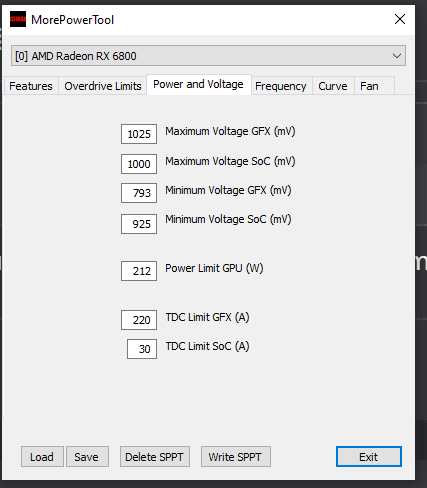Viewport: 427px width, 488px height.
Task: Focus the TDC Limit SoC field showing 30
Action: [x=142, y=349]
